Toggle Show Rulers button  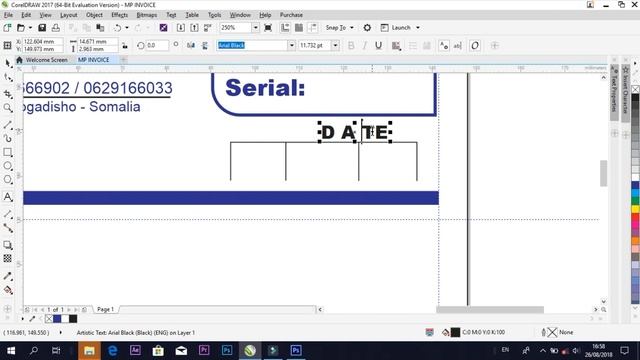click(x=285, y=28)
